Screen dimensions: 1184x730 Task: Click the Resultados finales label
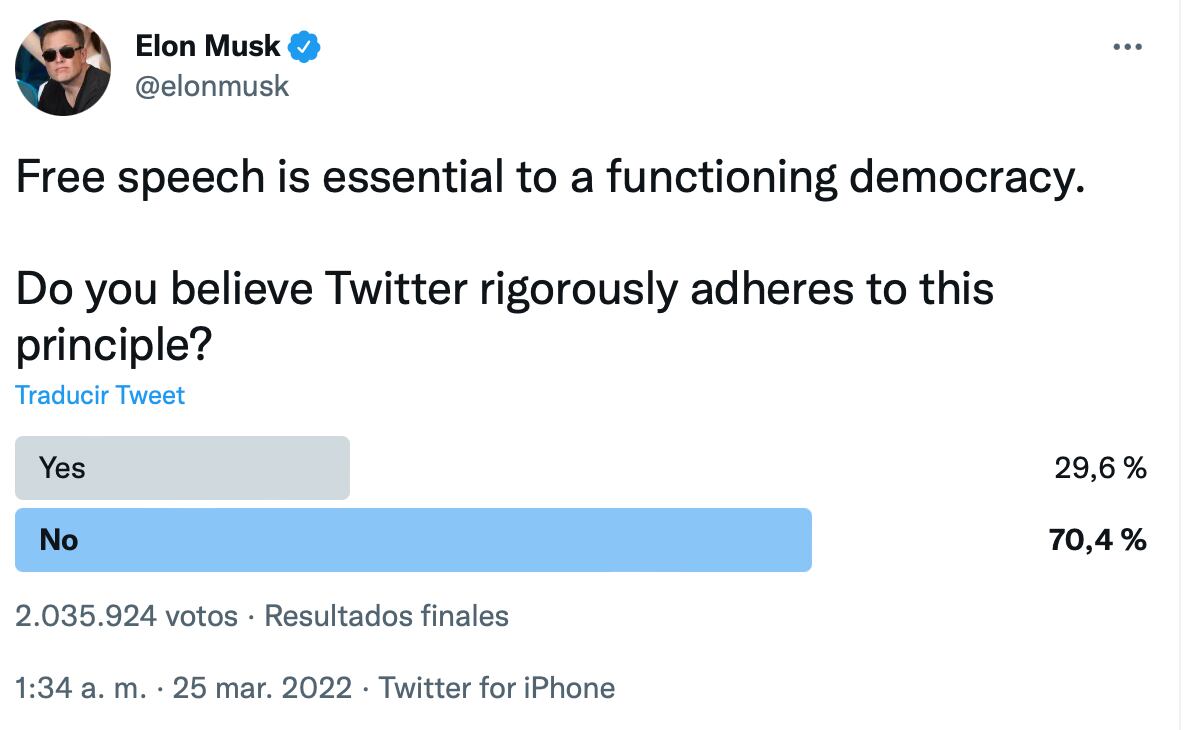(386, 616)
